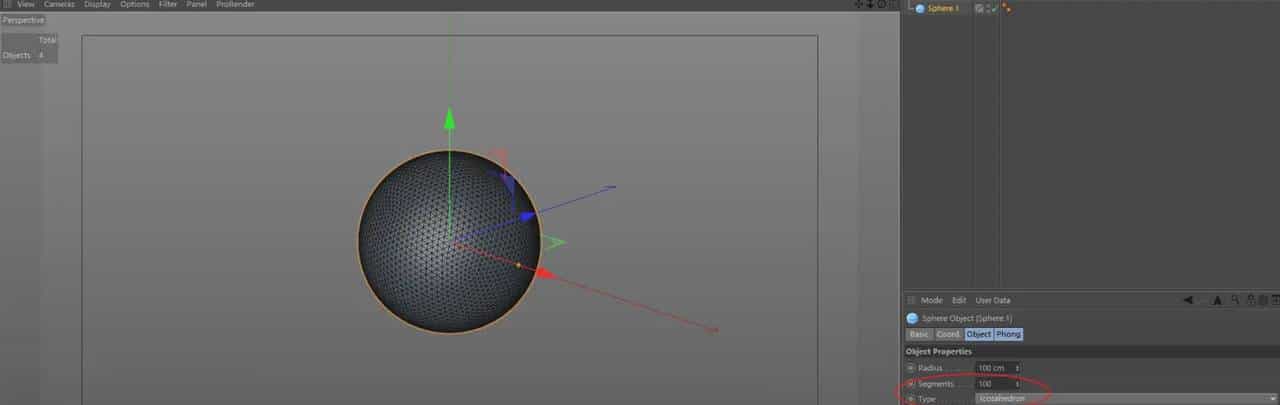The image size is (1280, 405).
Task: Click the Sphere Object [Sphere.1] title text
Action: point(967,318)
